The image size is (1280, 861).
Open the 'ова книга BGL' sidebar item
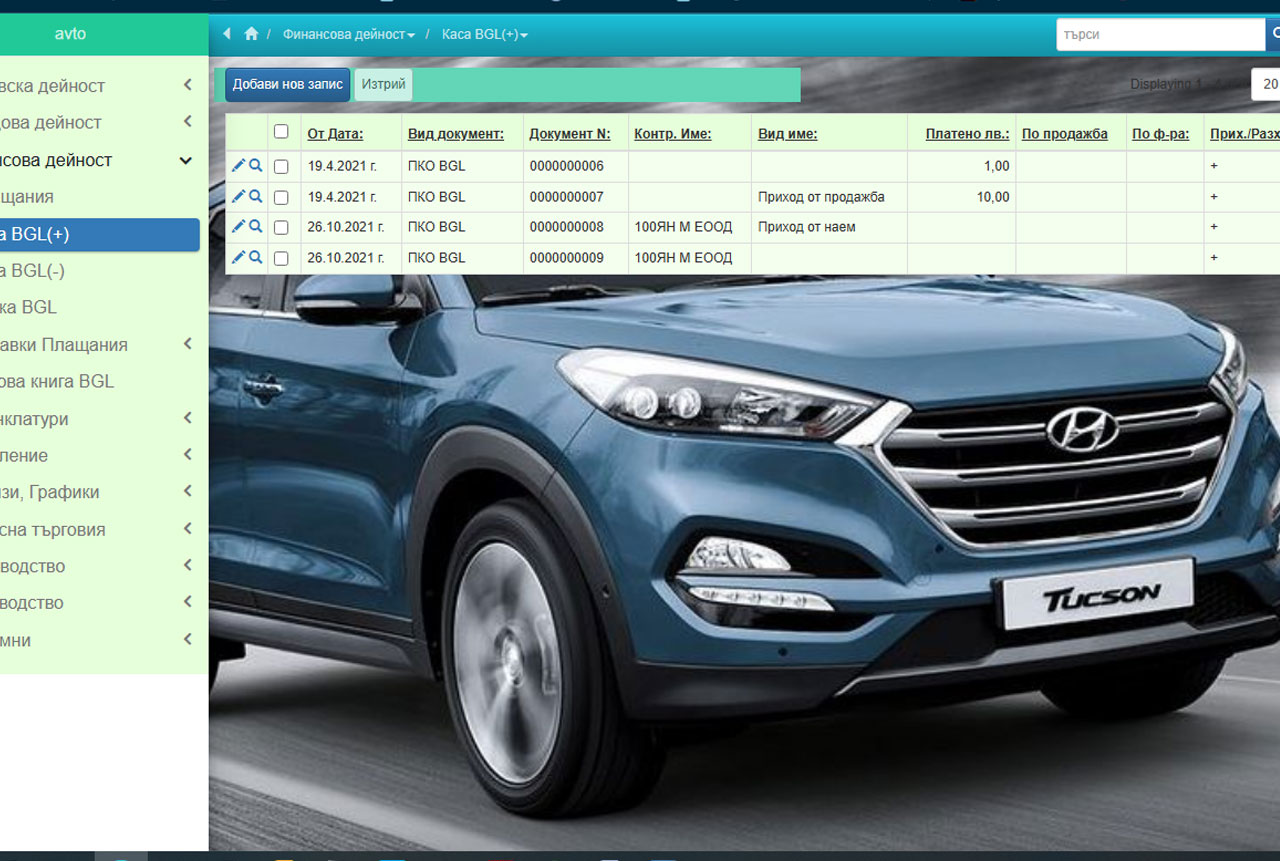pyautogui.click(x=100, y=381)
